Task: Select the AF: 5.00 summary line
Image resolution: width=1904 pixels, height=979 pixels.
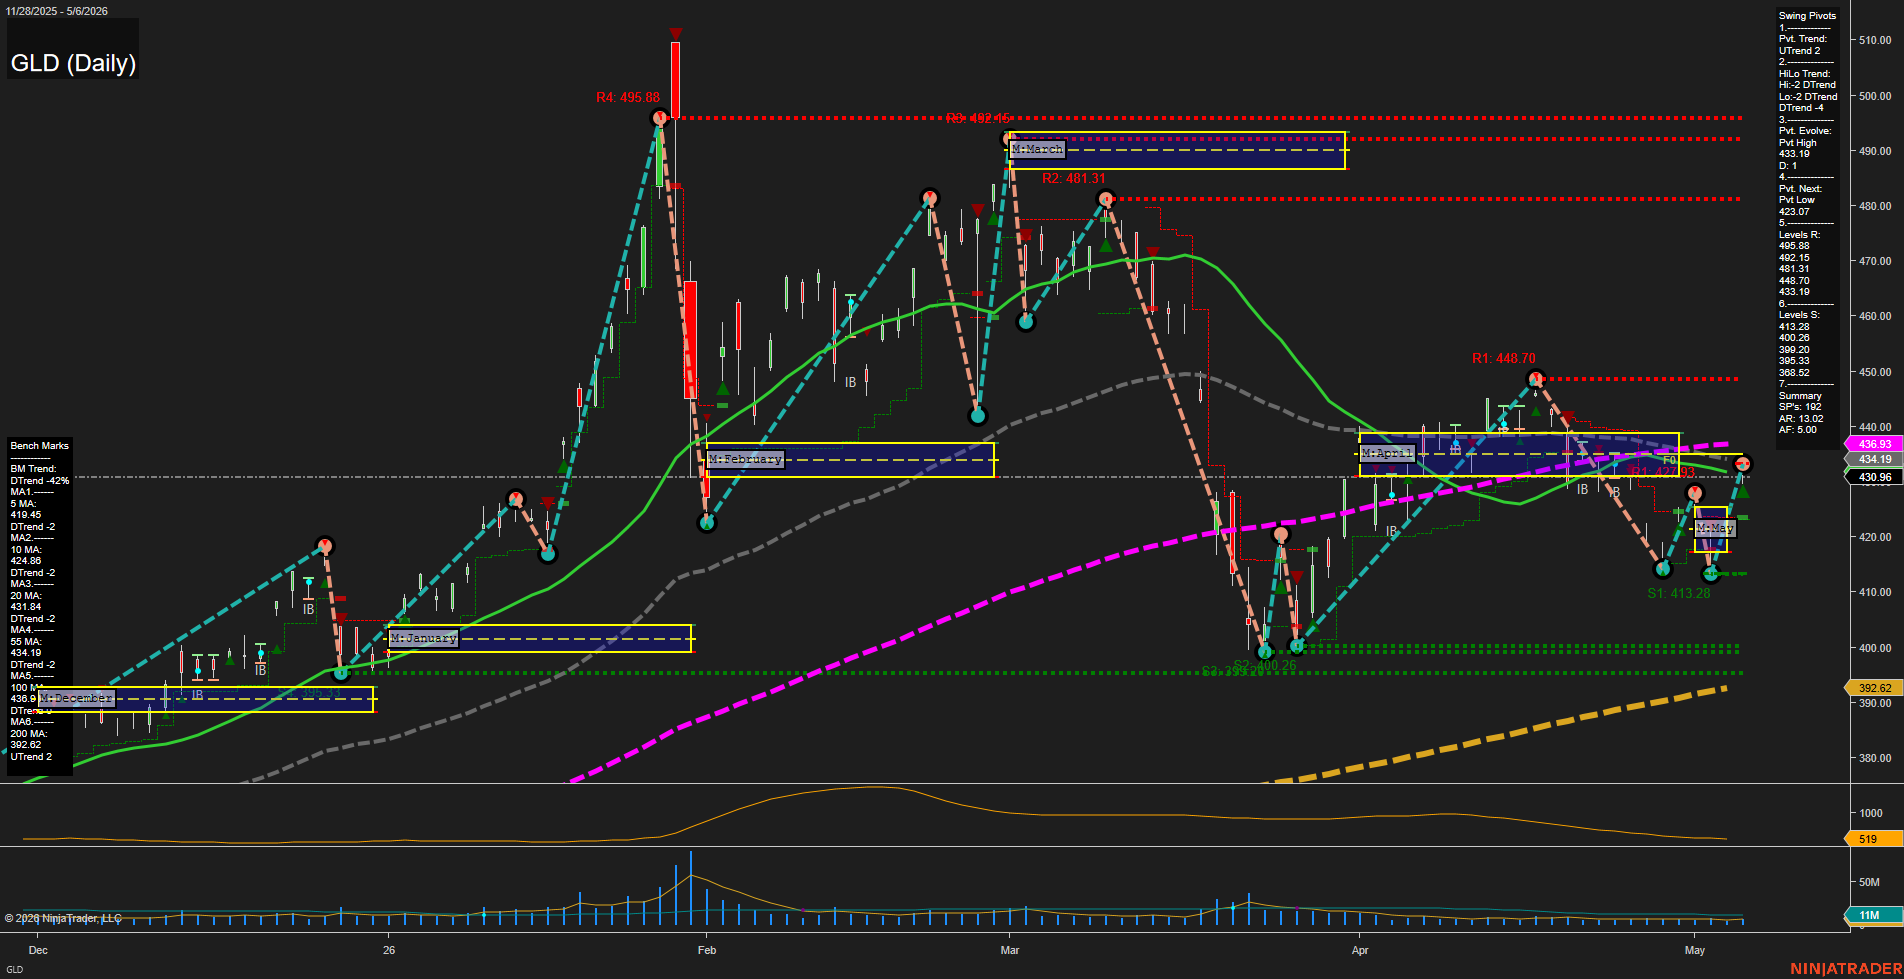Action: [x=1798, y=430]
